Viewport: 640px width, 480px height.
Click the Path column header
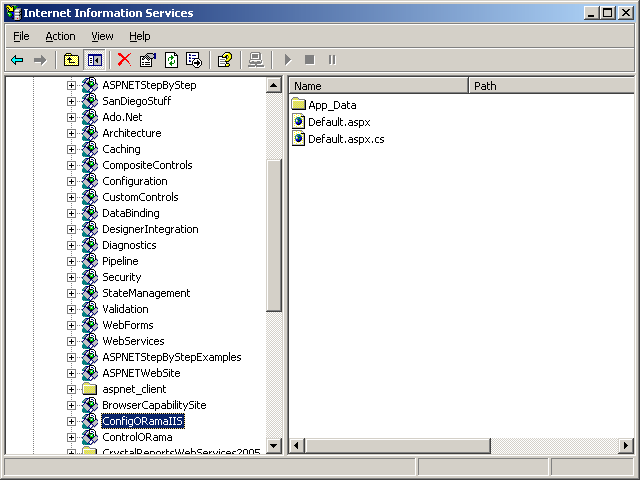[x=550, y=86]
